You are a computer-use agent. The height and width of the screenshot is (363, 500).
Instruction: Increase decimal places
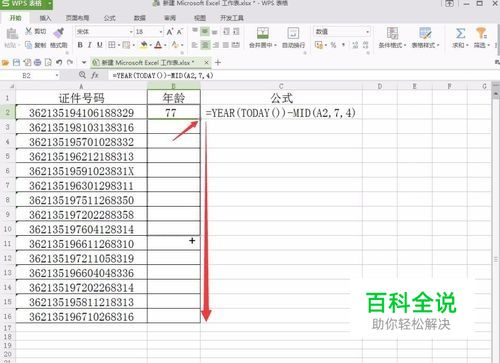355,45
